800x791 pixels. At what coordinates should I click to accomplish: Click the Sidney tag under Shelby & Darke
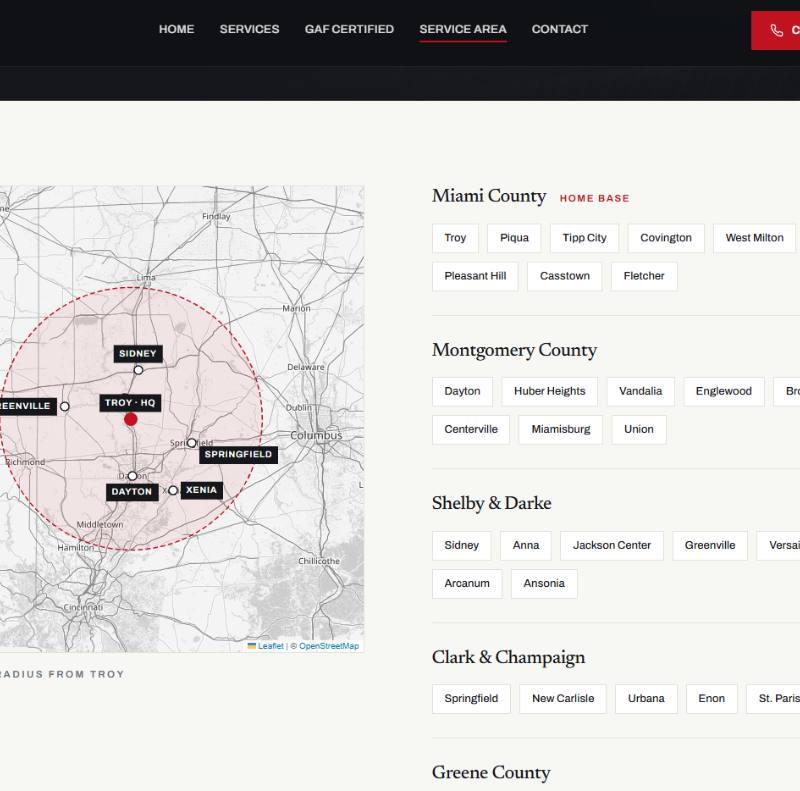462,546
